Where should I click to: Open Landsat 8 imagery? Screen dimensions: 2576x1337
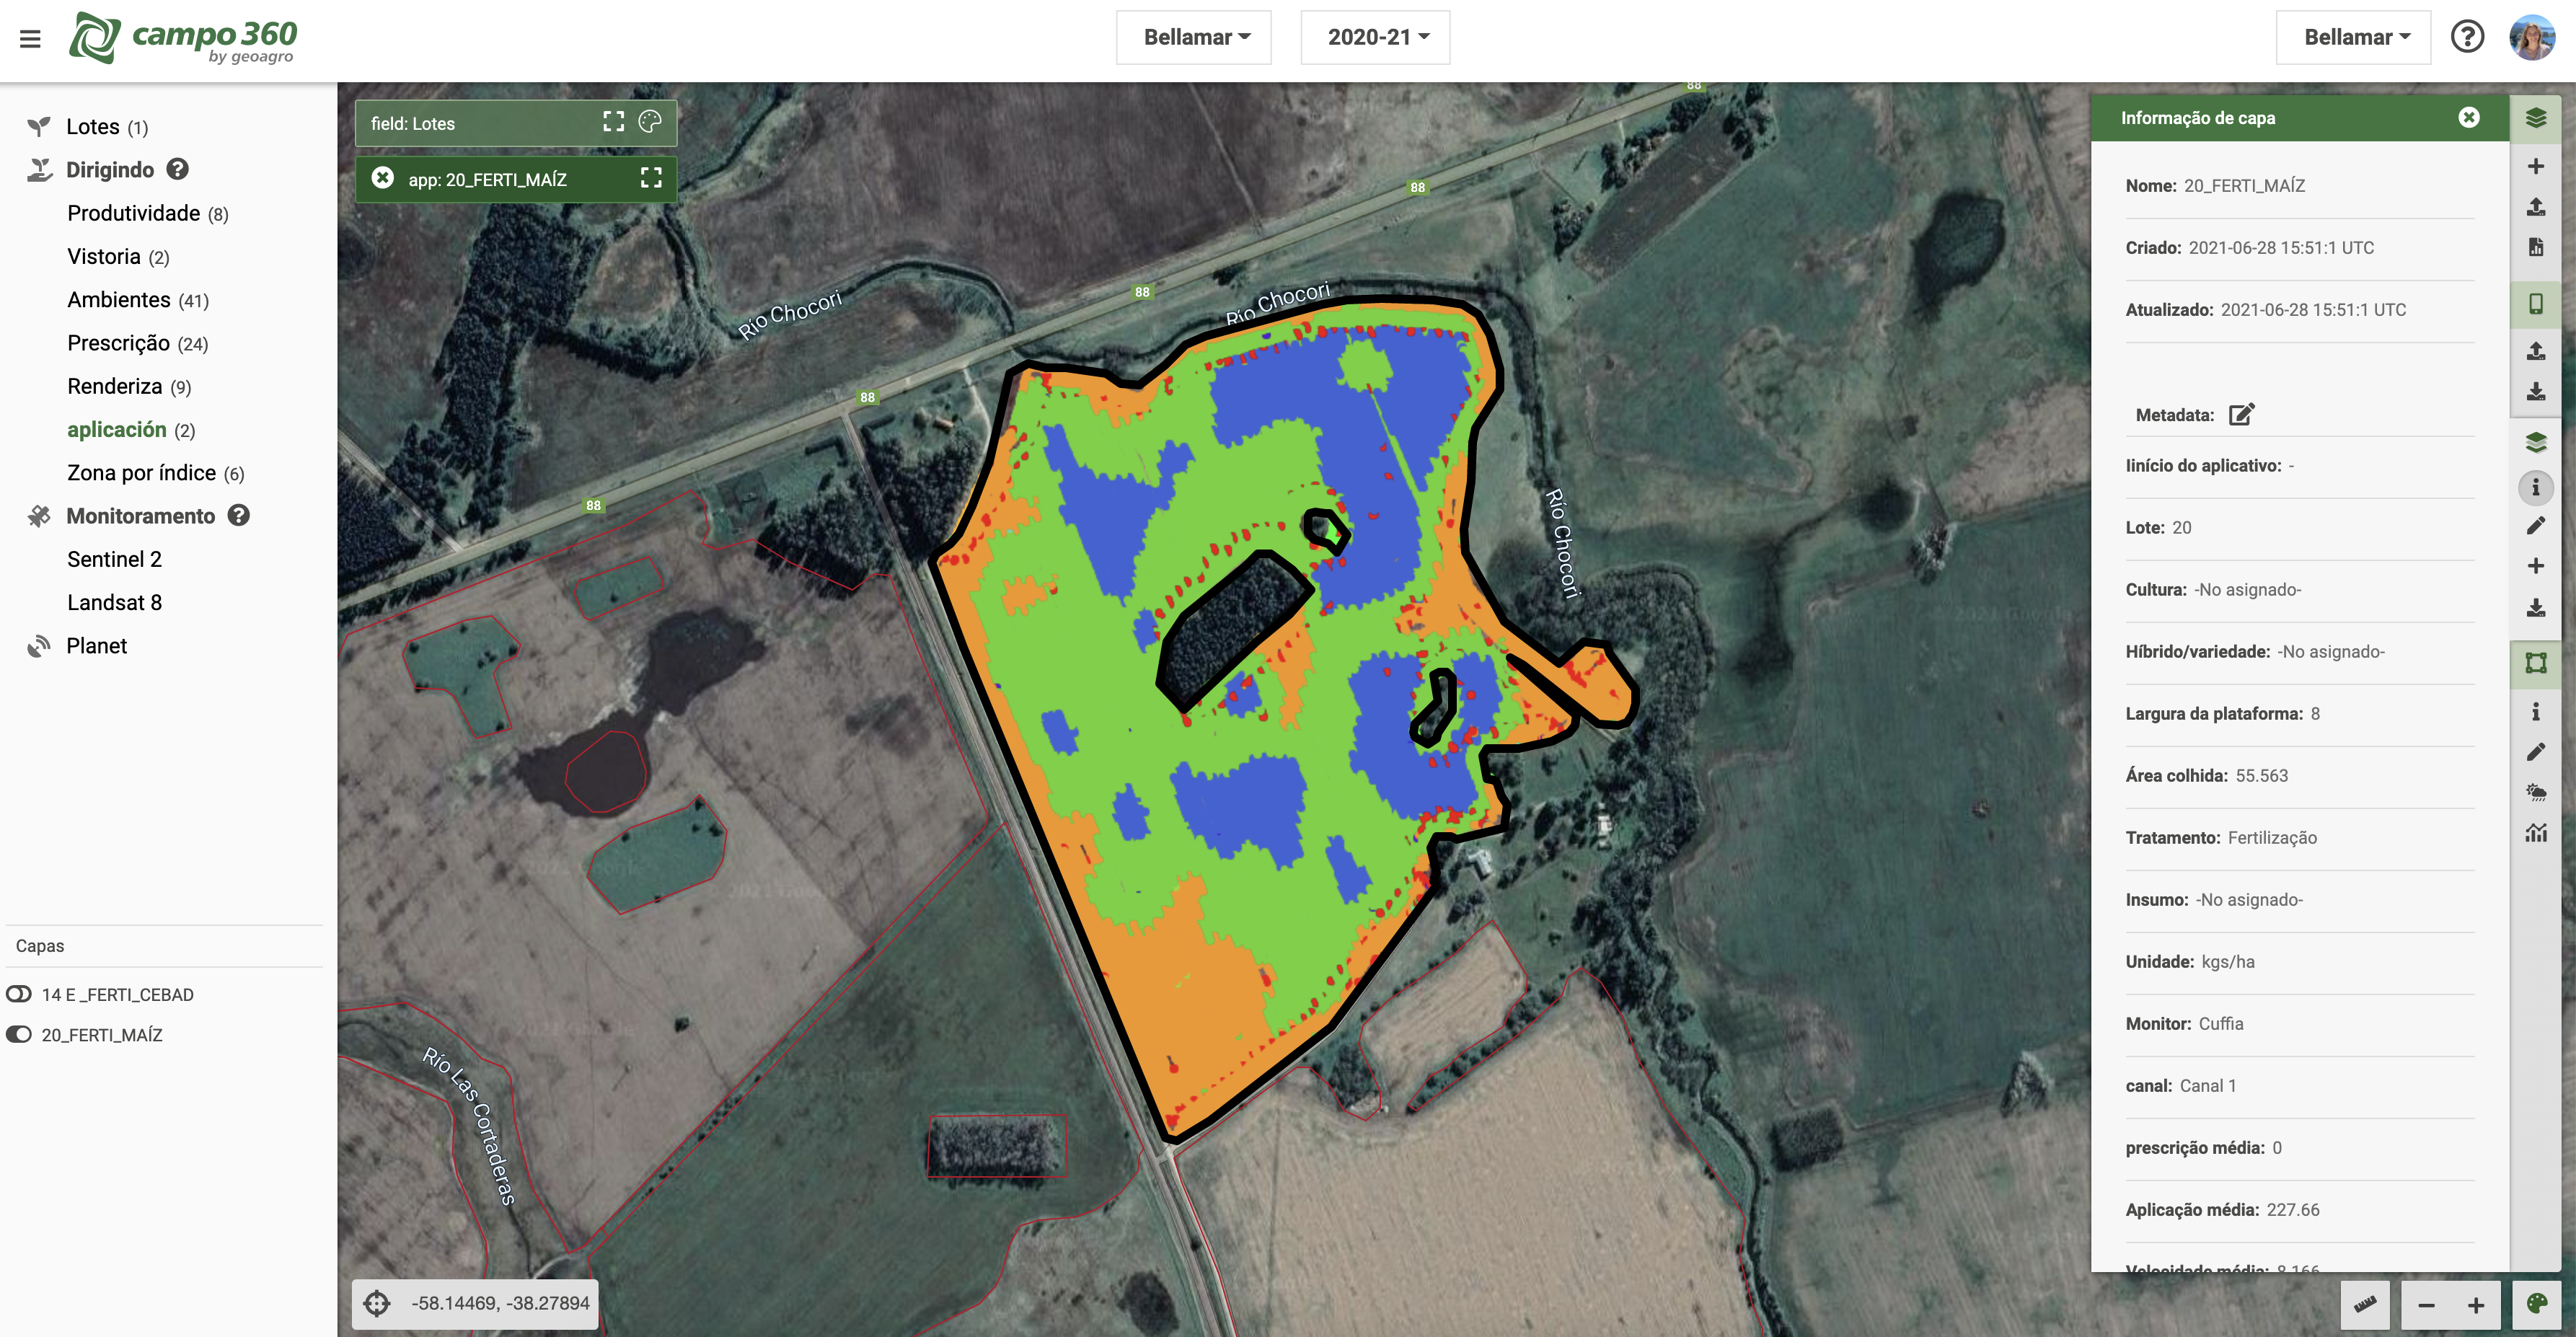tap(114, 602)
